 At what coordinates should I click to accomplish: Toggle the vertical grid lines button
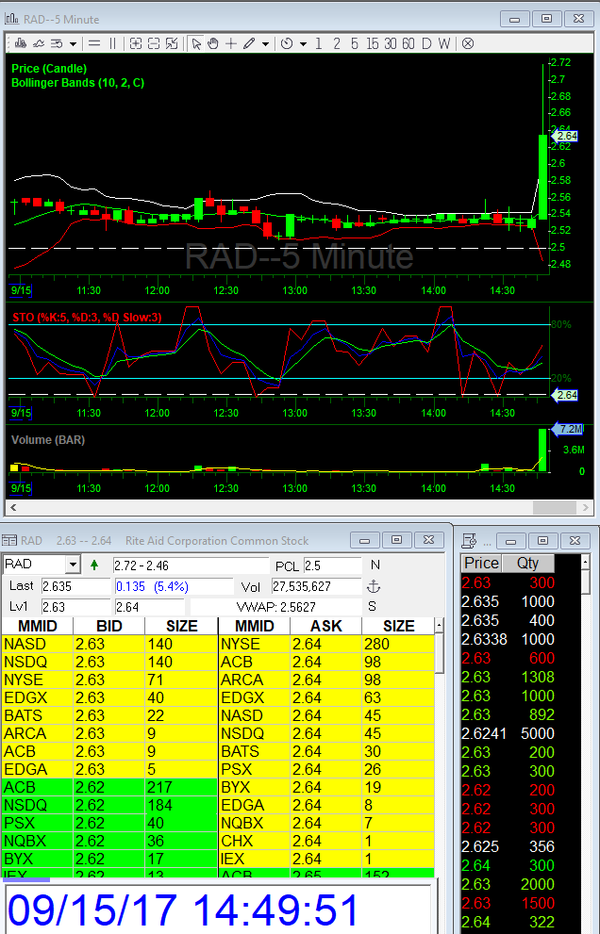pos(112,43)
